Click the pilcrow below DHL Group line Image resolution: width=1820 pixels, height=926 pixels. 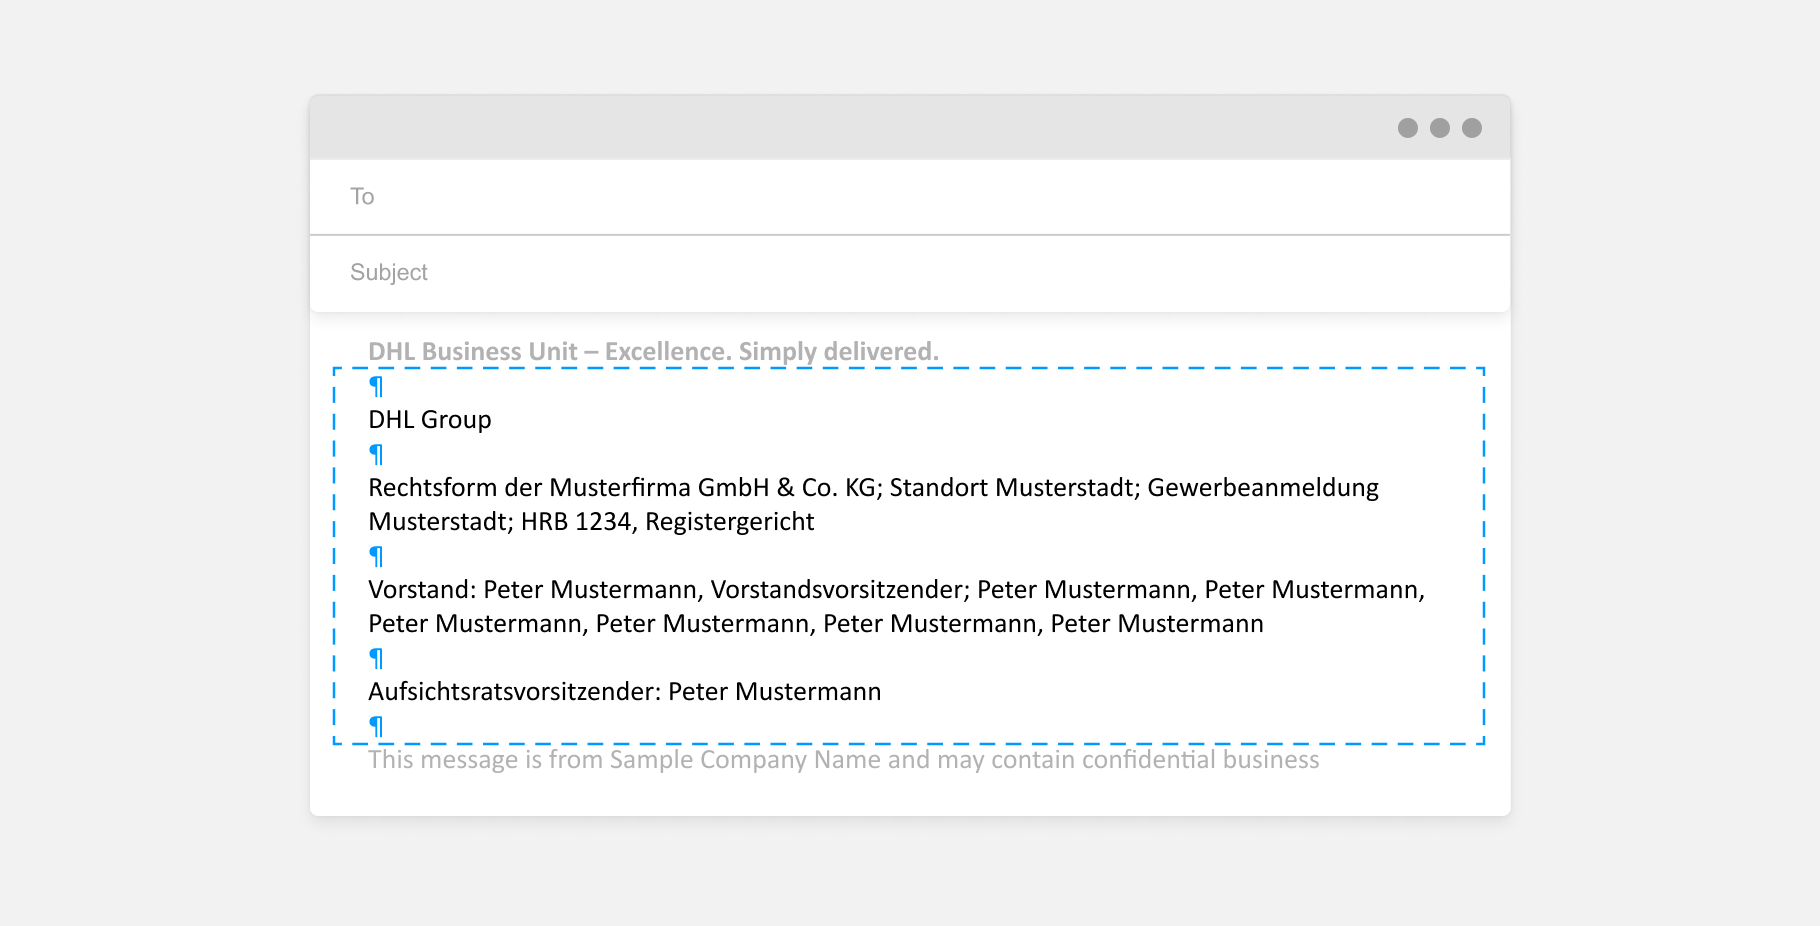376,455
